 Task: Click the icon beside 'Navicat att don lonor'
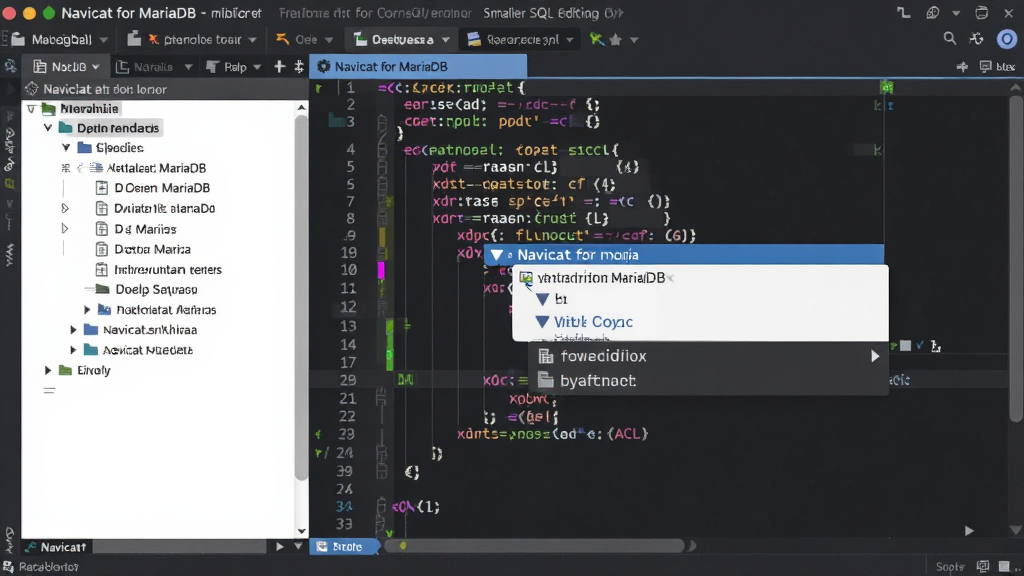[x=31, y=89]
